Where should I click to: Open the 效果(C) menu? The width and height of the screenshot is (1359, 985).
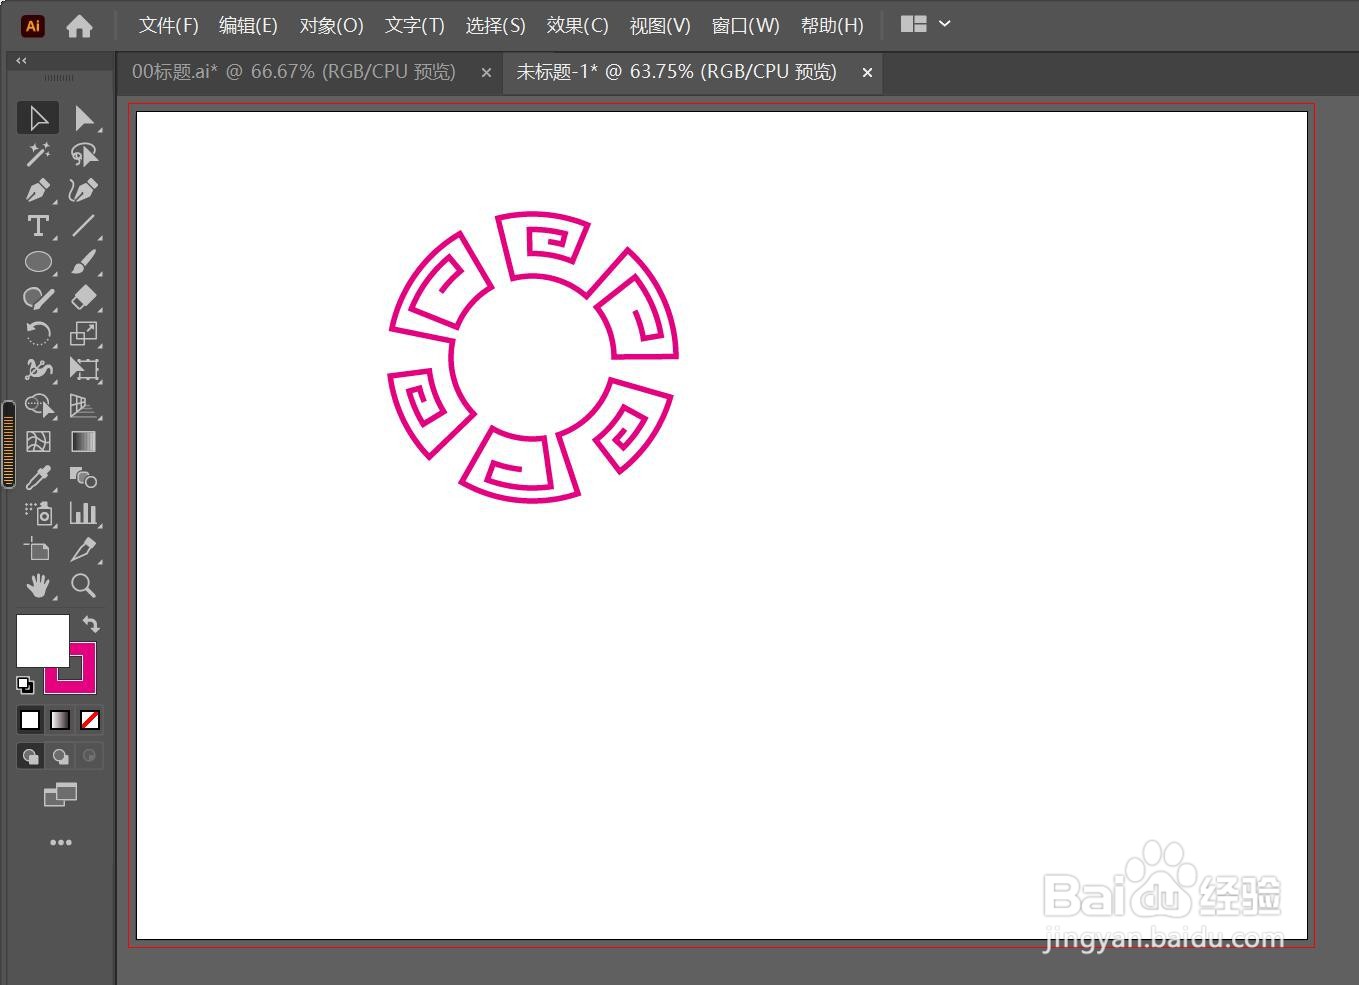577,26
